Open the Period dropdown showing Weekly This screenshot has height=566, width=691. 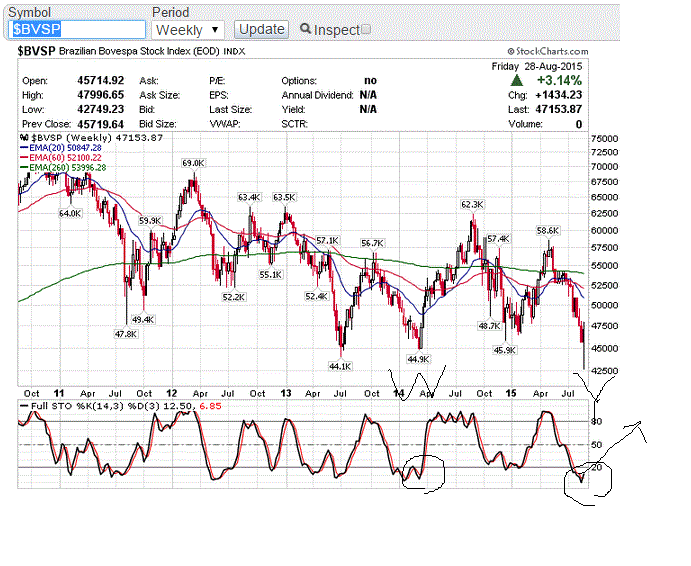188,30
